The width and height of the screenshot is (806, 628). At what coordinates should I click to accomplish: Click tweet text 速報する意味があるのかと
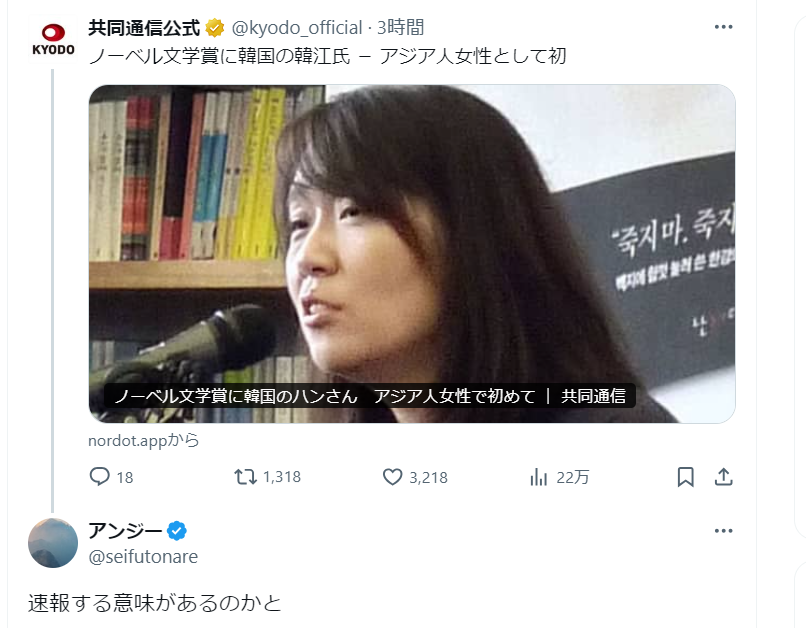154,603
